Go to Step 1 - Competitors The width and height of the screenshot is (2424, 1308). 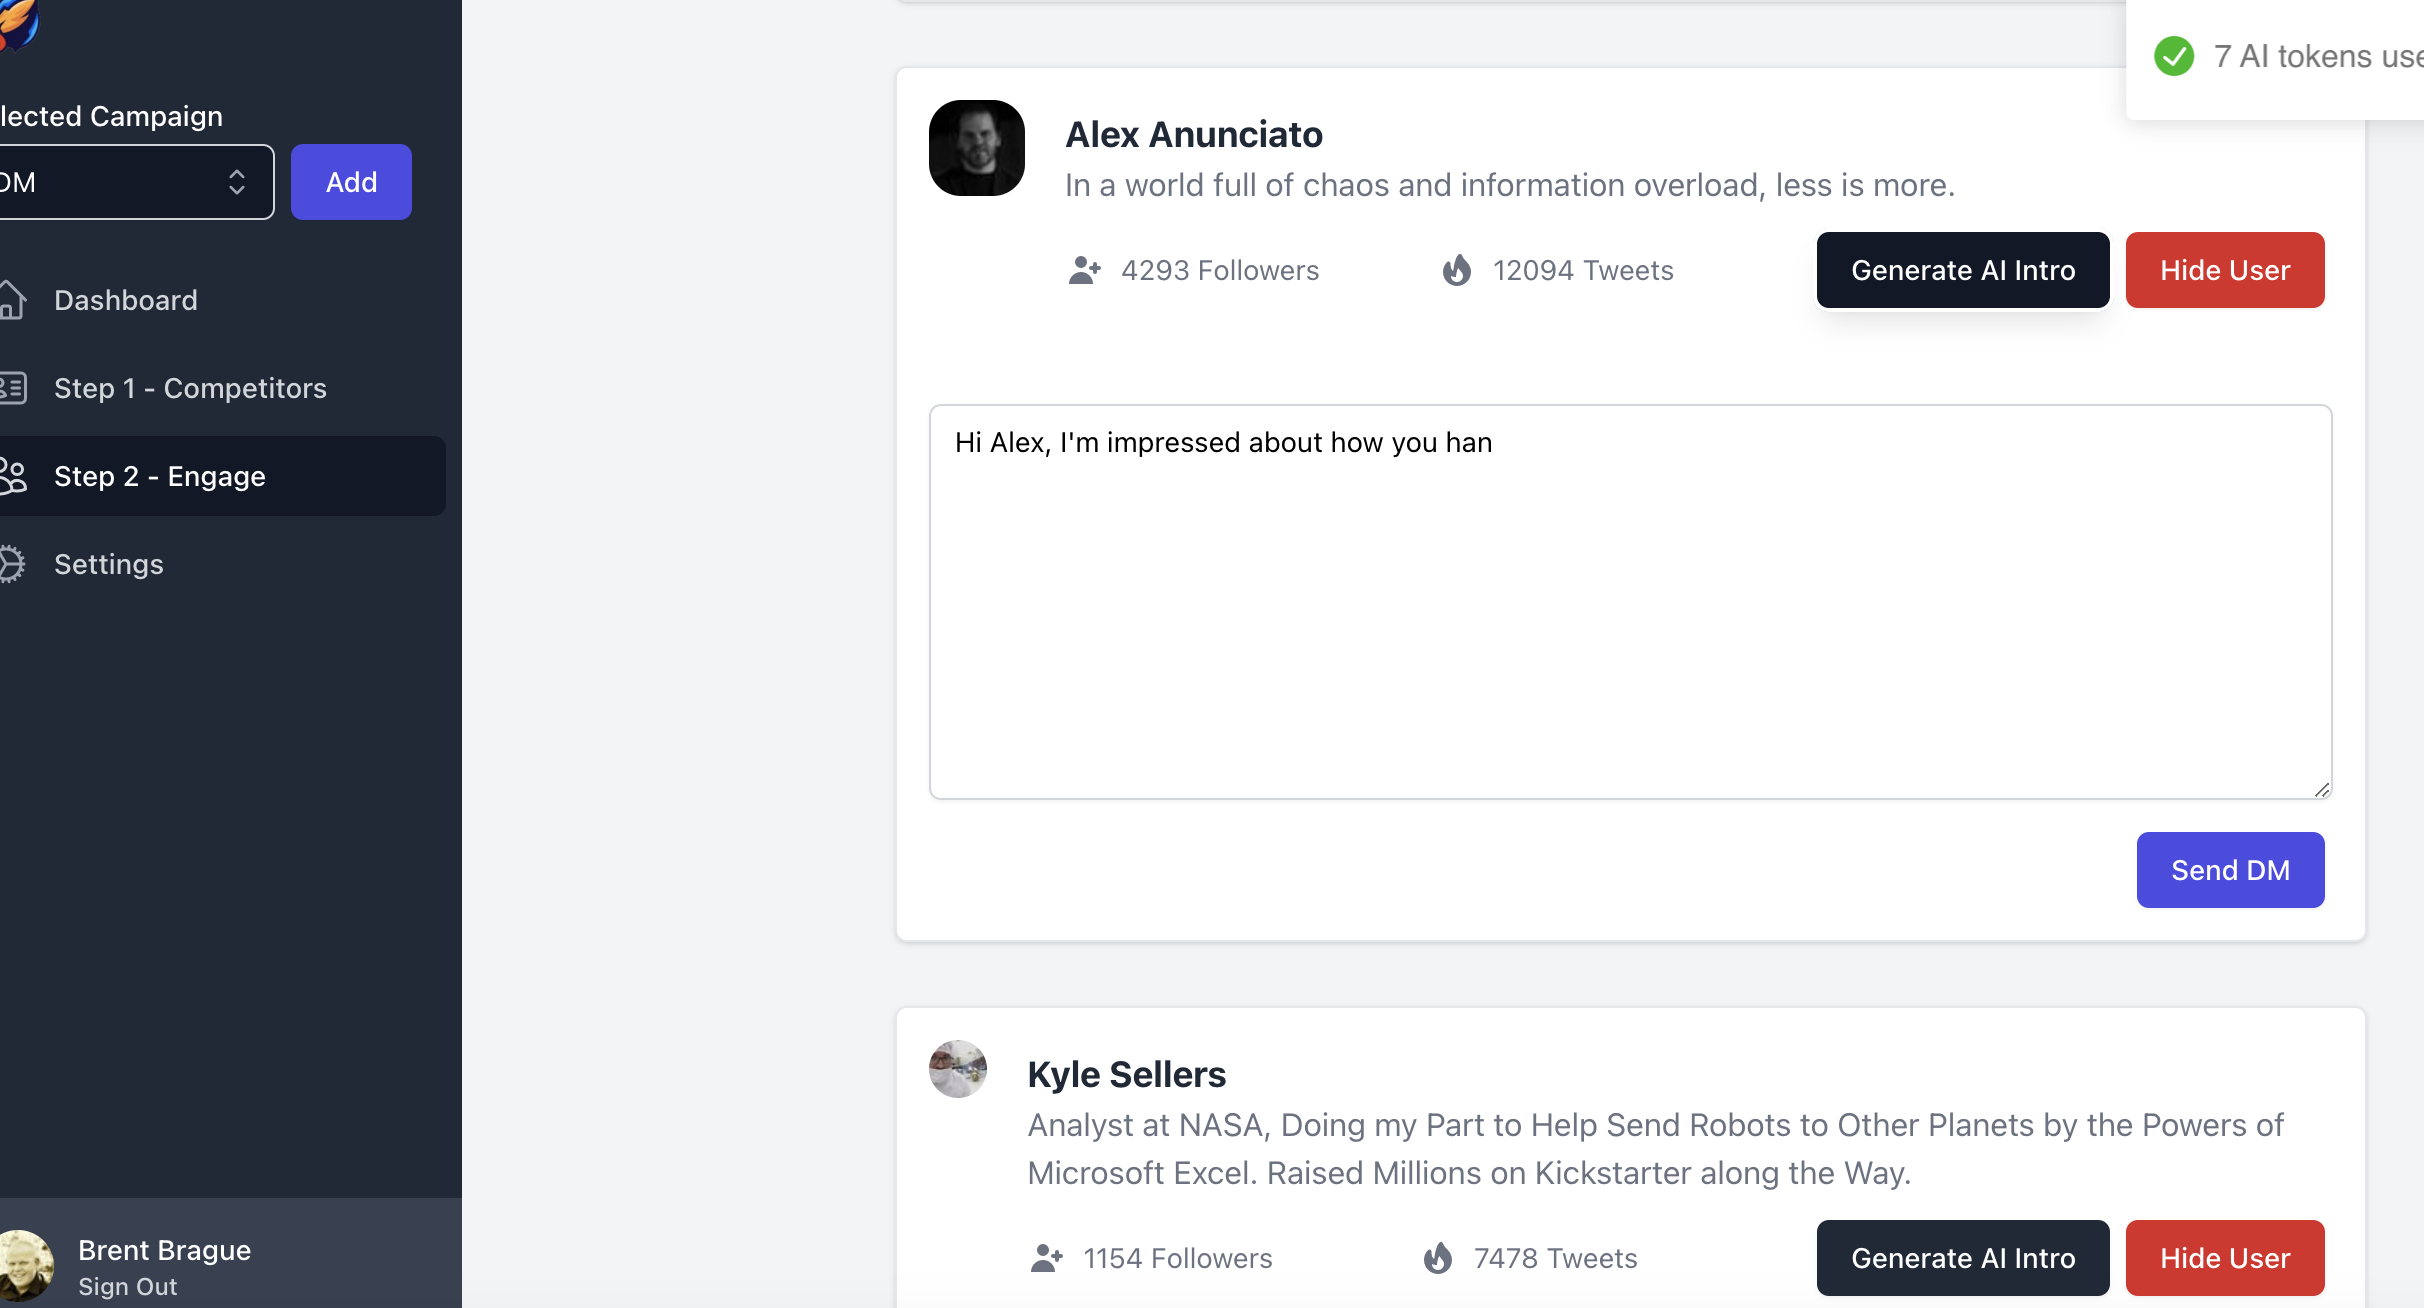coord(190,388)
